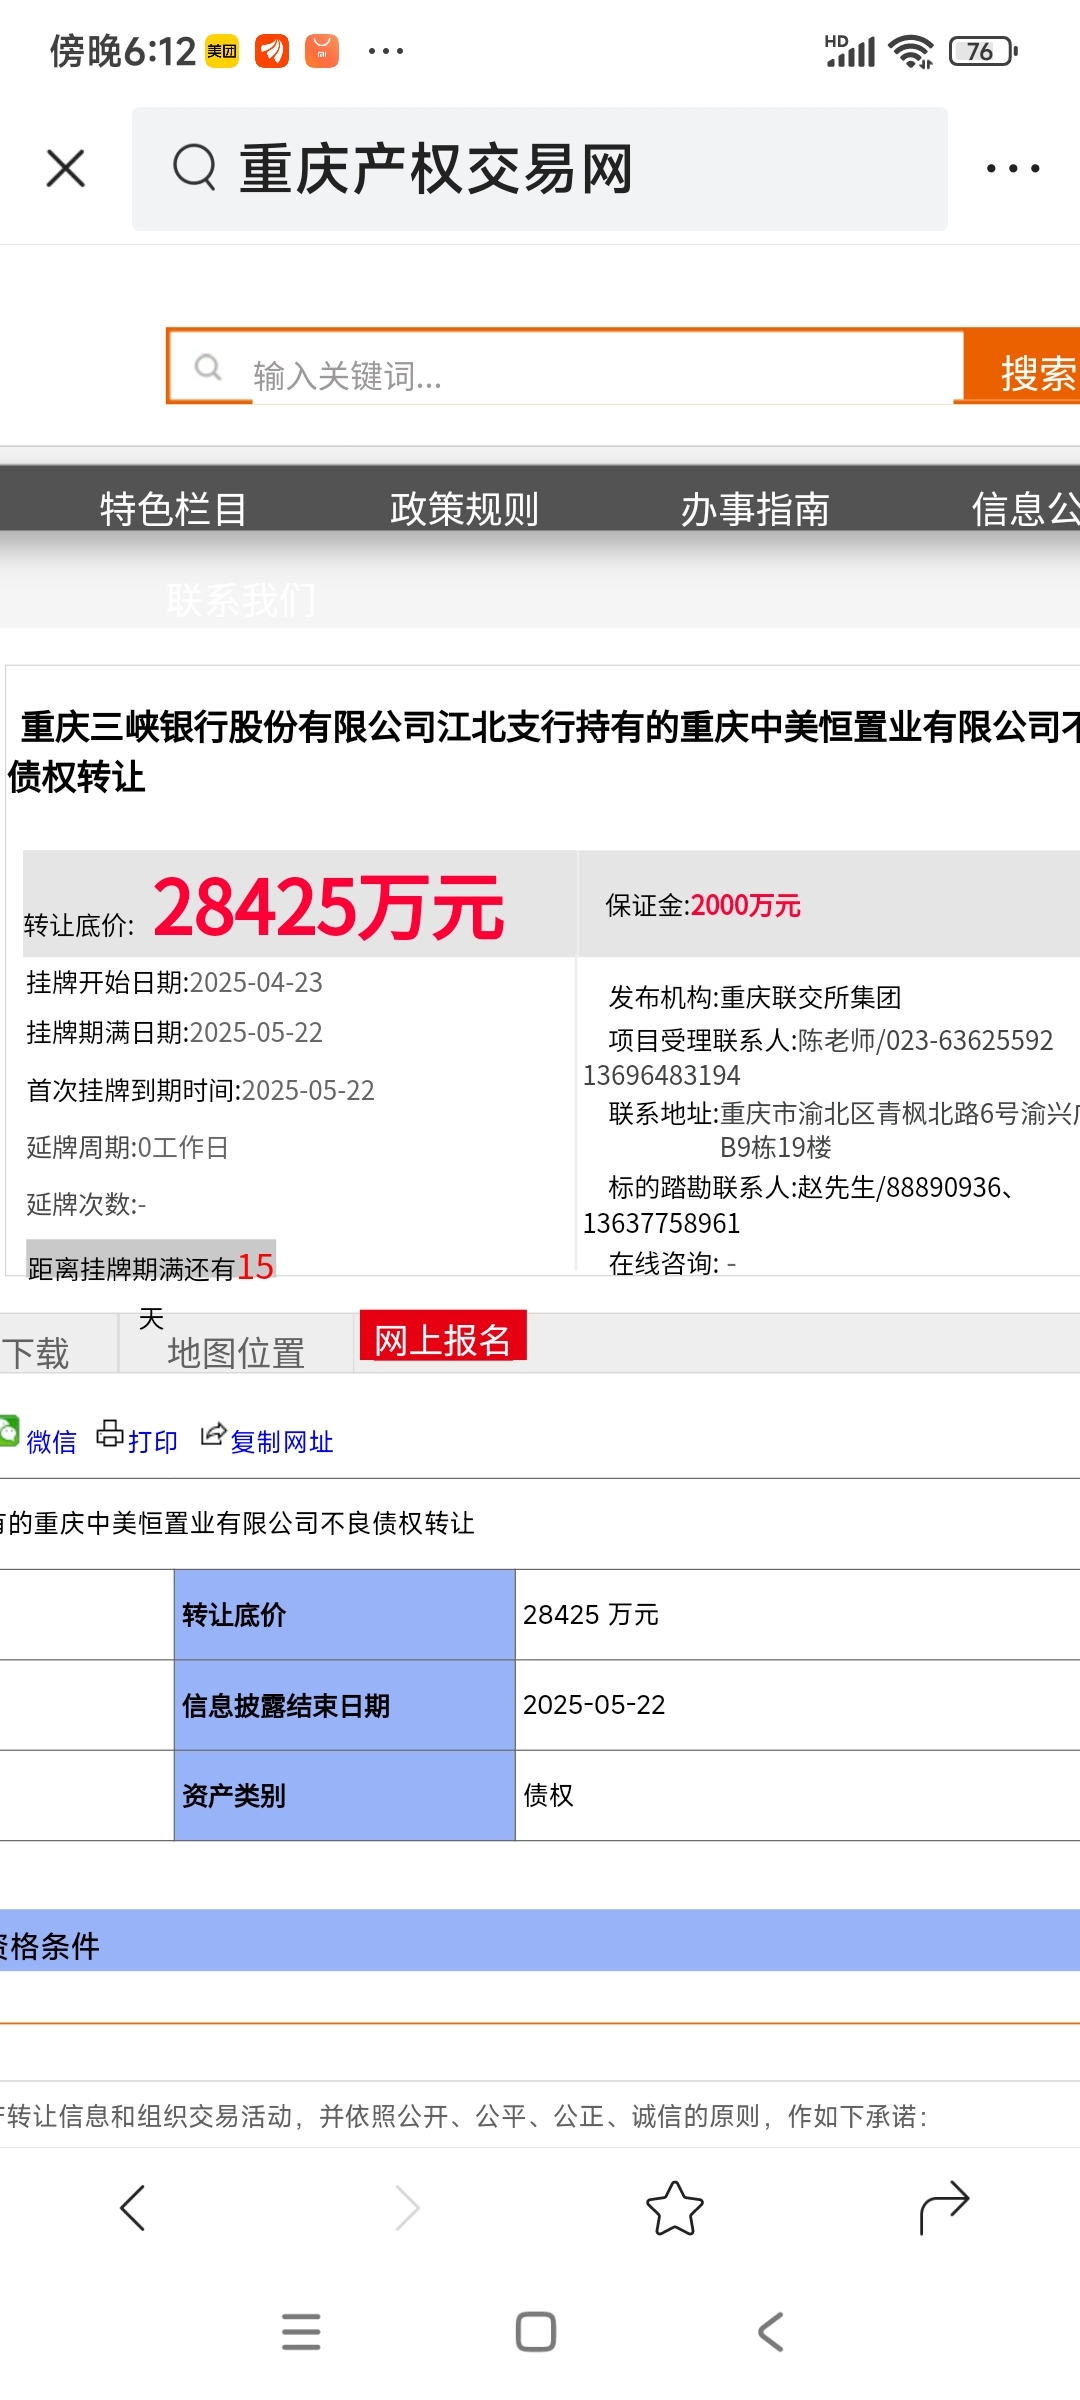Click the printer icon

coord(110,1434)
